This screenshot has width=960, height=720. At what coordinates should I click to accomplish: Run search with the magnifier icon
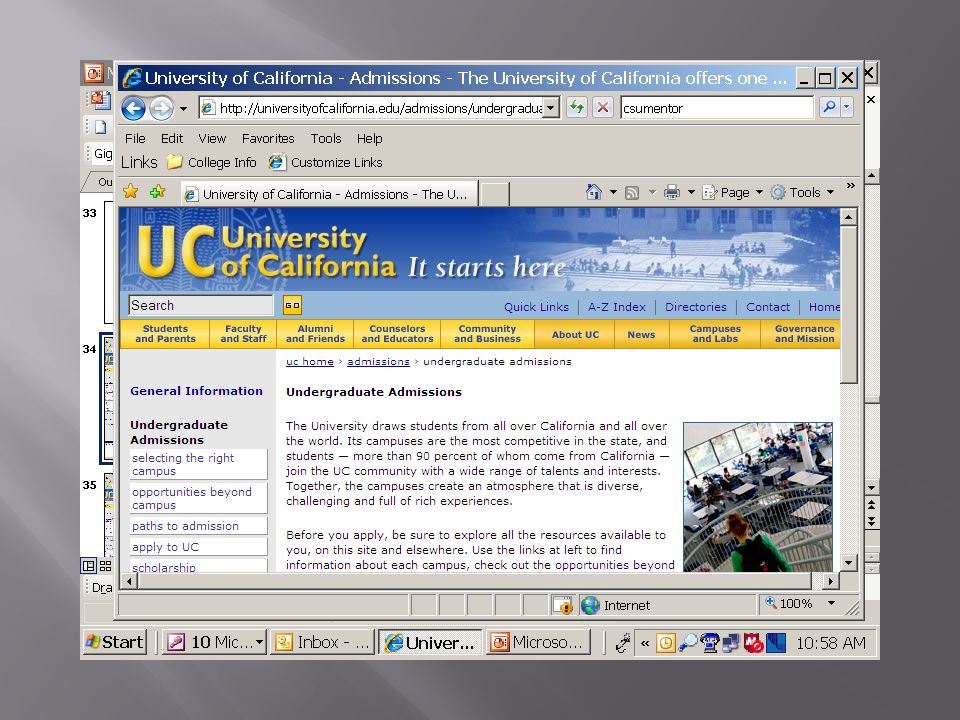830,107
